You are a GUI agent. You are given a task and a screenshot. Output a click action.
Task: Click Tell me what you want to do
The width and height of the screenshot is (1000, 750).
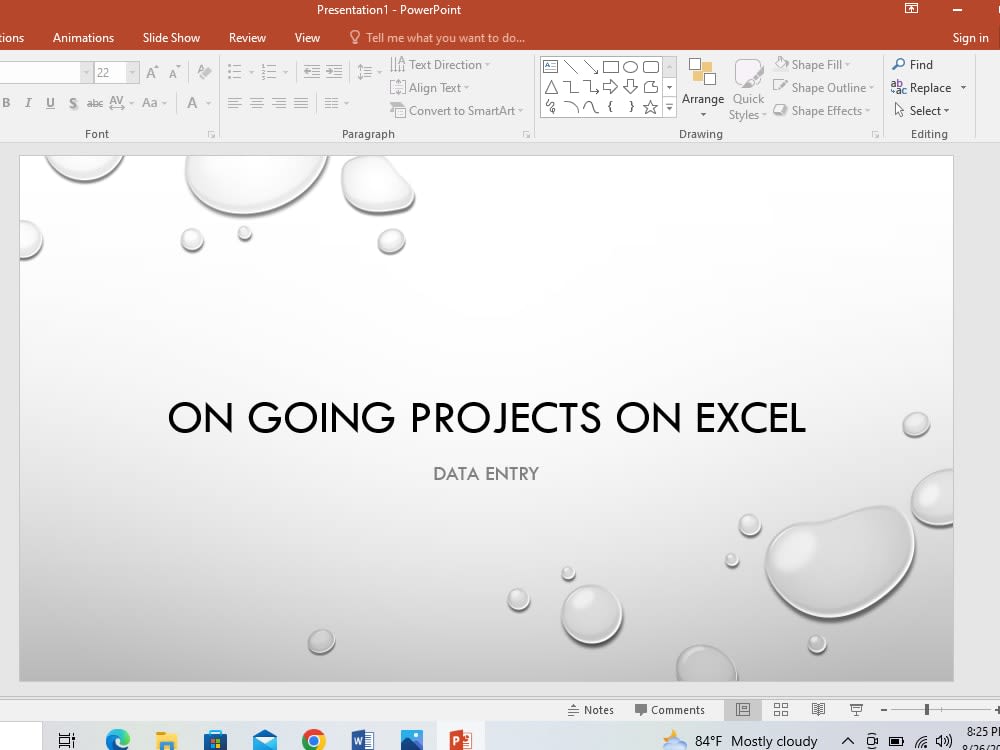pos(438,38)
